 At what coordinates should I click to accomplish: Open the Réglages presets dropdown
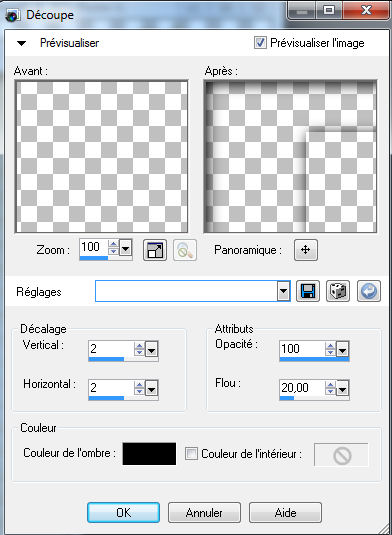click(x=283, y=291)
